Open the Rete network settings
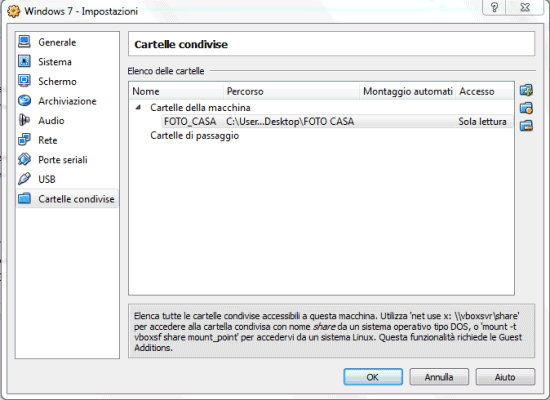 [48, 140]
